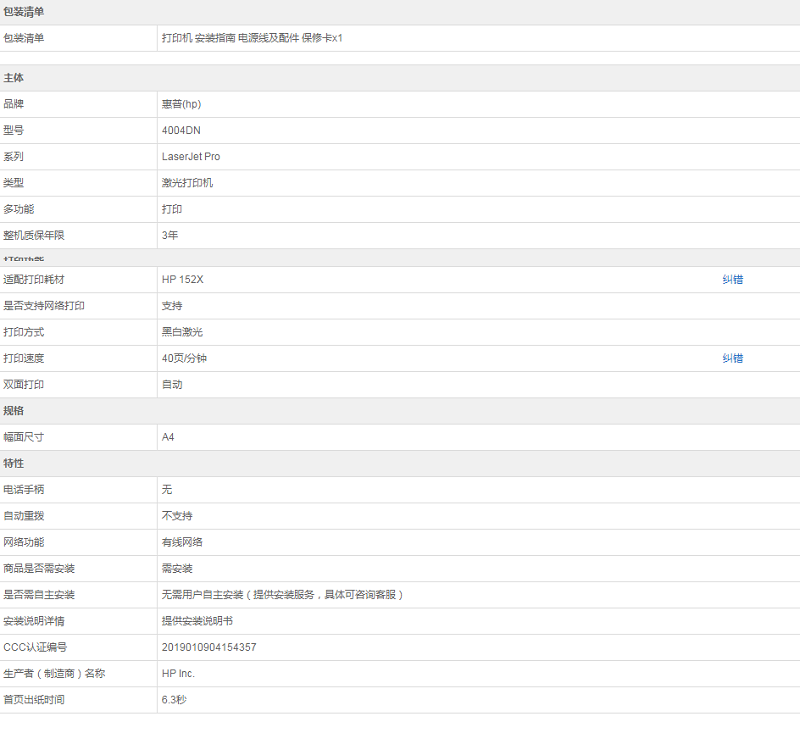This screenshot has width=800, height=741.
Task: Click the 多功能 row label
Action: [x=18, y=209]
